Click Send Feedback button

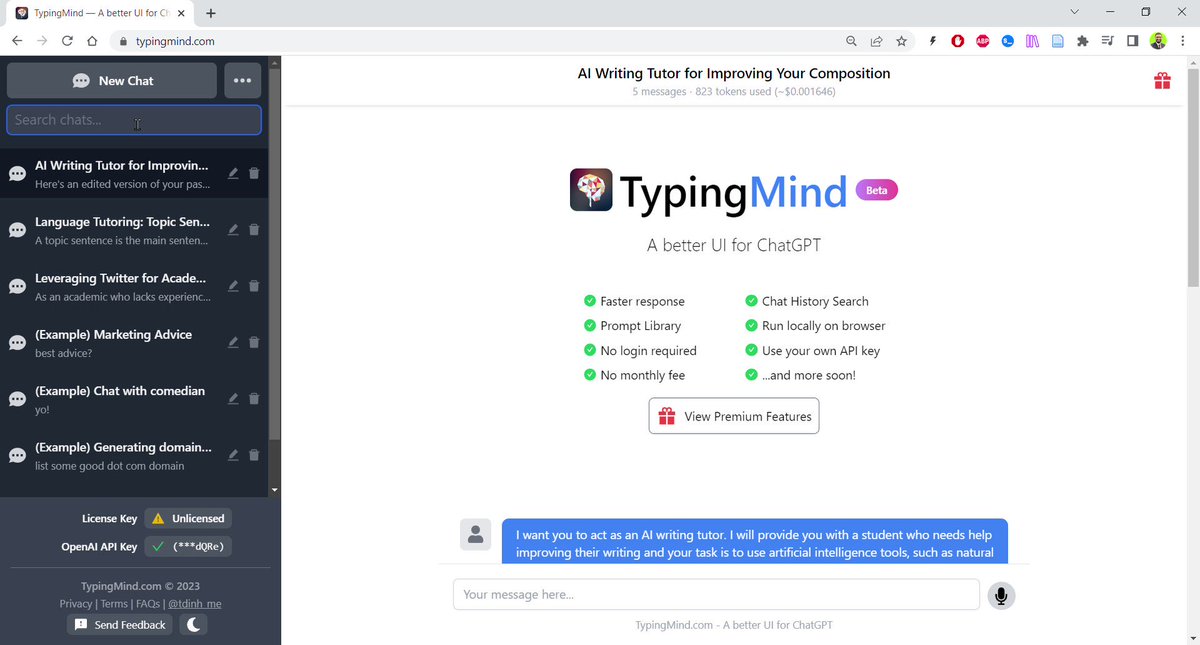coord(120,625)
